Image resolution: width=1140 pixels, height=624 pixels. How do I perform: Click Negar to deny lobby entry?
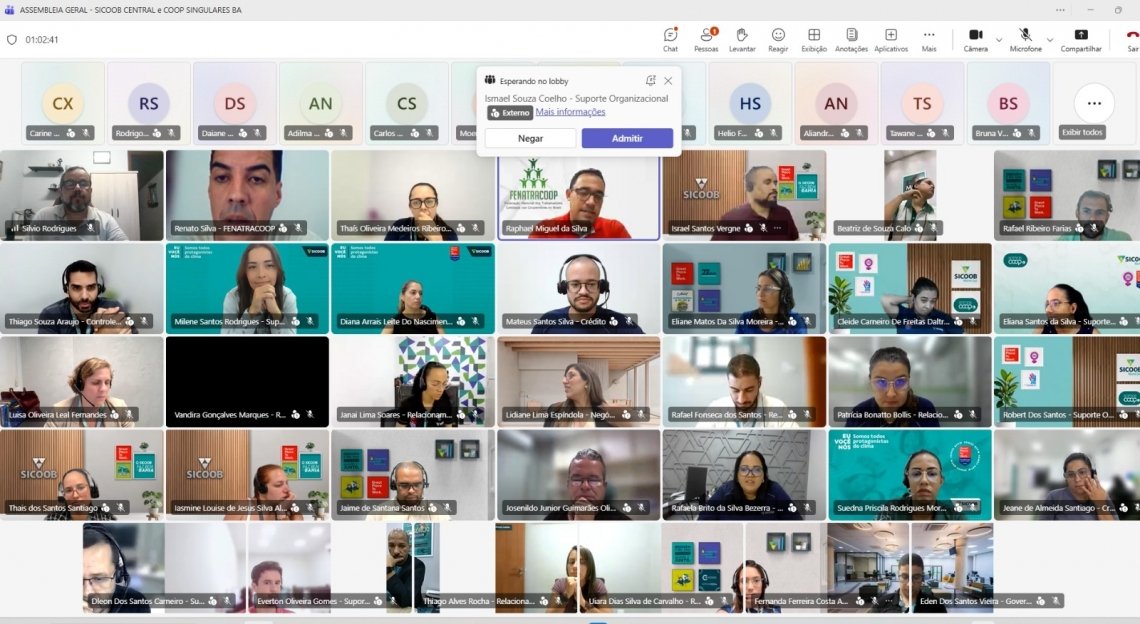coord(530,138)
